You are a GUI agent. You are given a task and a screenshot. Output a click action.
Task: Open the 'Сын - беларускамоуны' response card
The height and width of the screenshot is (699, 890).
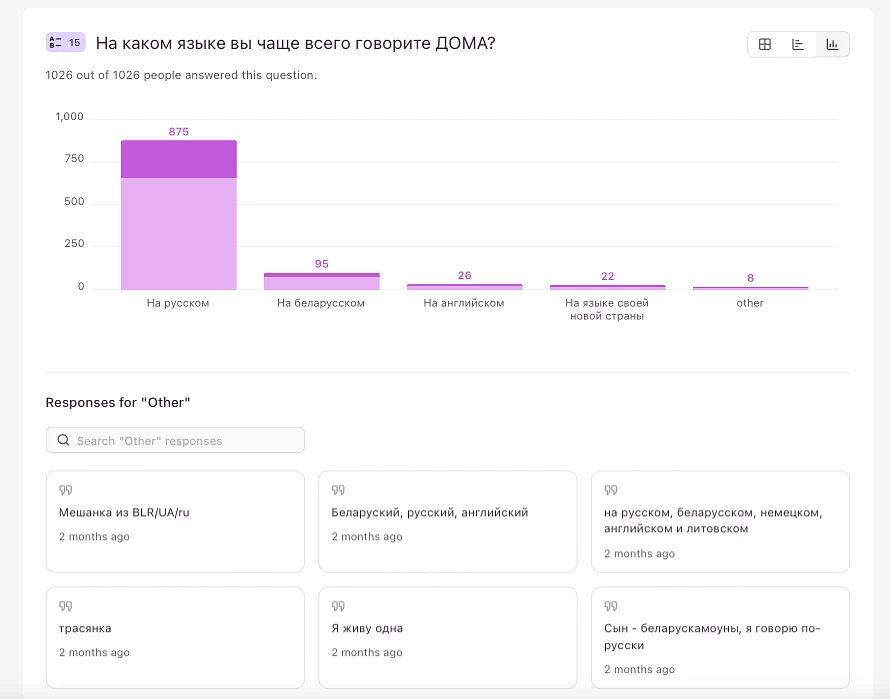click(720, 637)
